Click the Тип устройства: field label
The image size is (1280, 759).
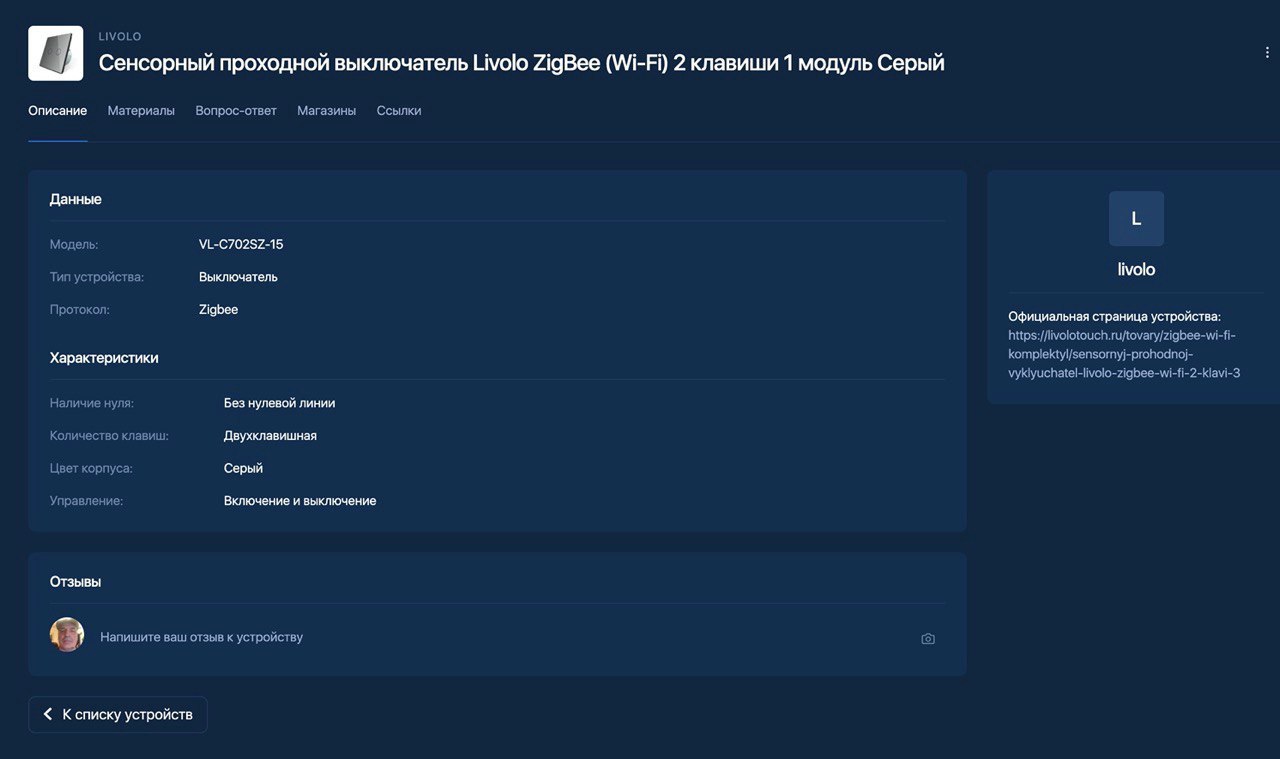pos(97,277)
